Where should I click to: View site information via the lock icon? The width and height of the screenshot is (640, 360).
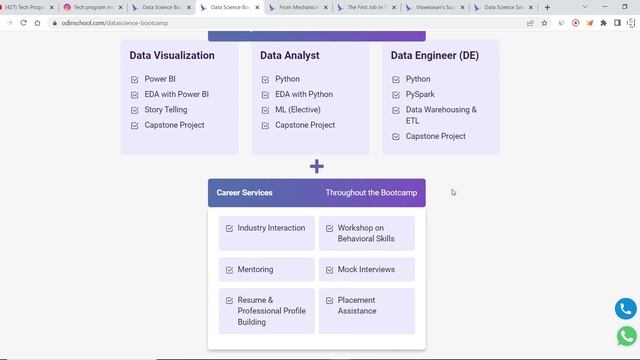54,23
